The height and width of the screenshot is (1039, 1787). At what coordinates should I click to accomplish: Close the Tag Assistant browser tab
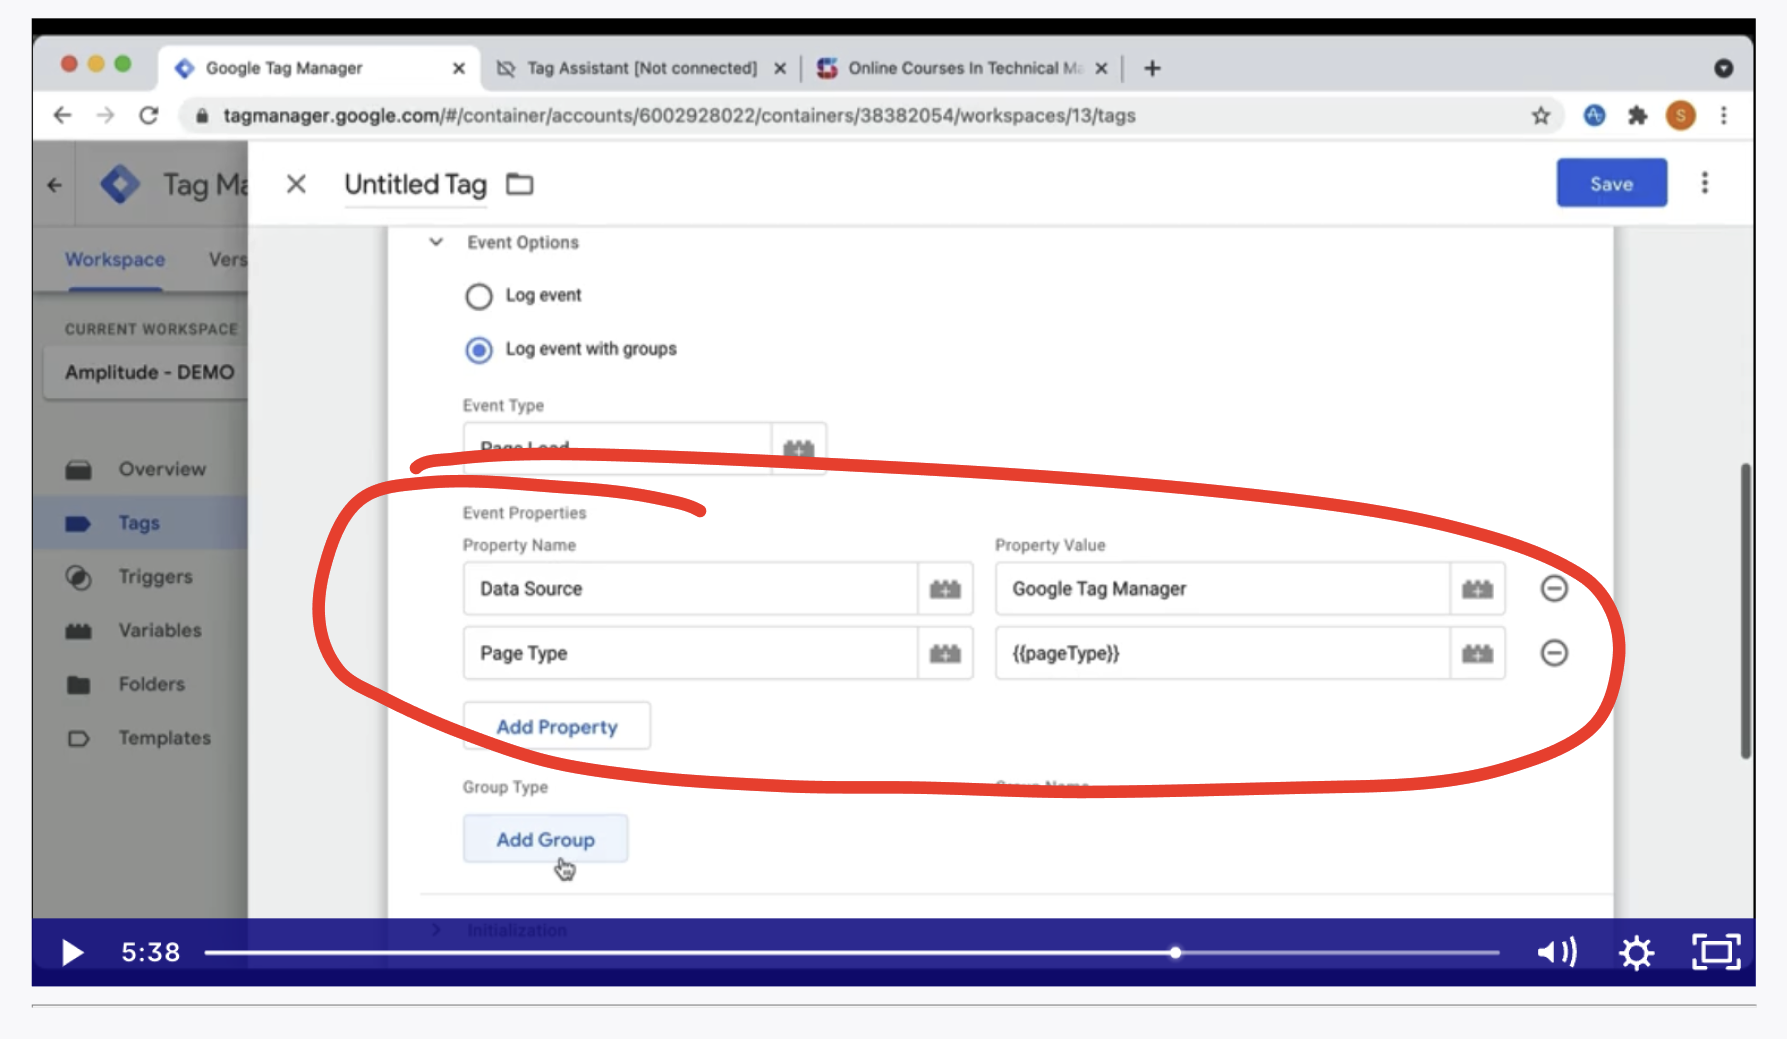[x=780, y=68]
